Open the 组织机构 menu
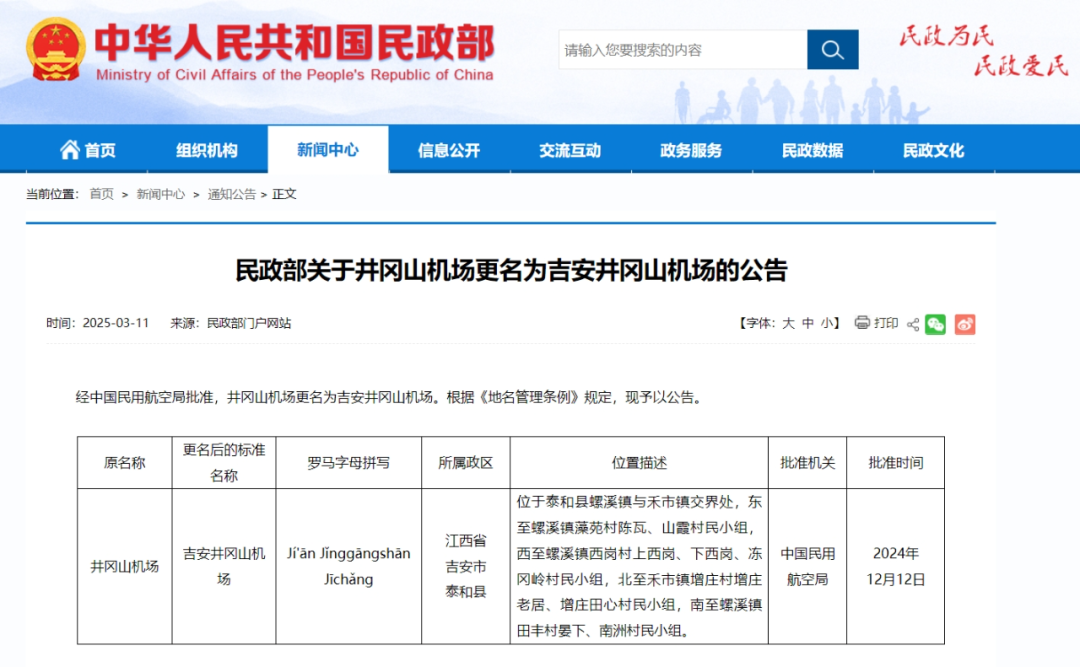The width and height of the screenshot is (1080, 667). pyautogui.click(x=207, y=150)
